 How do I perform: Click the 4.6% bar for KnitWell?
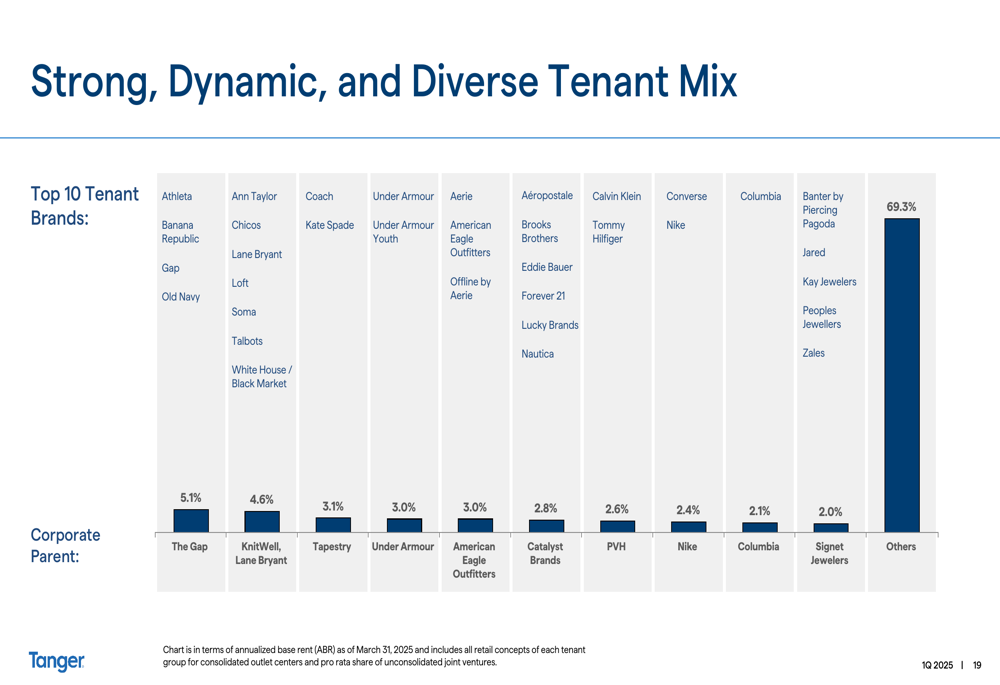coord(261,521)
